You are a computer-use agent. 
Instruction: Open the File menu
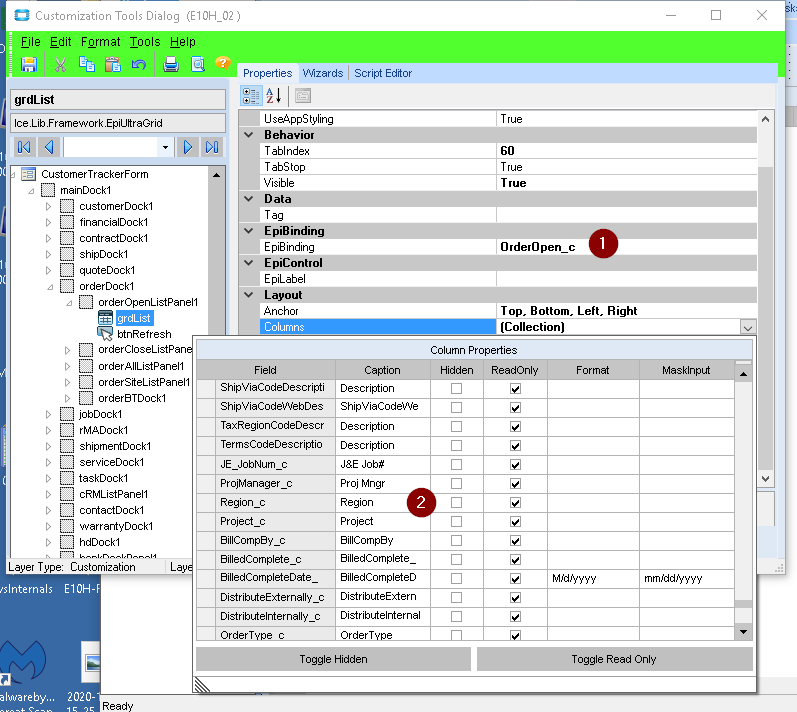30,42
